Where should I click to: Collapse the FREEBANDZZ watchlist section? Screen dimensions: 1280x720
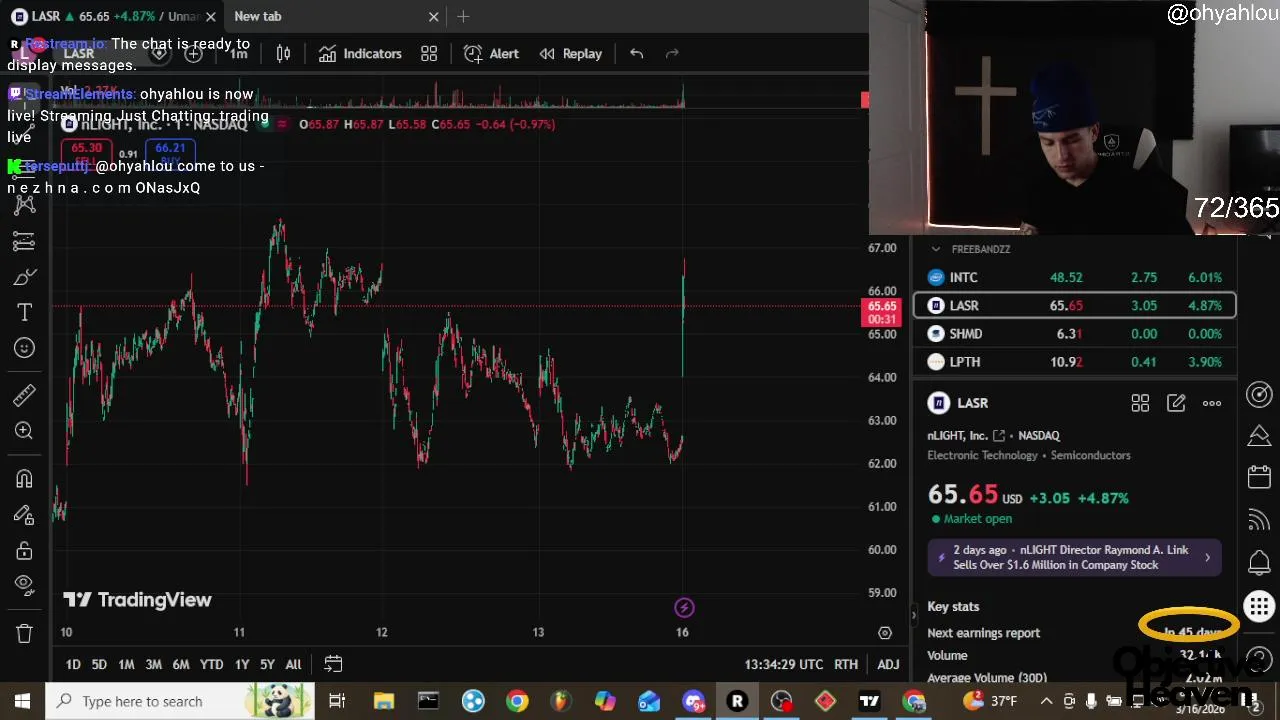pyautogui.click(x=935, y=249)
